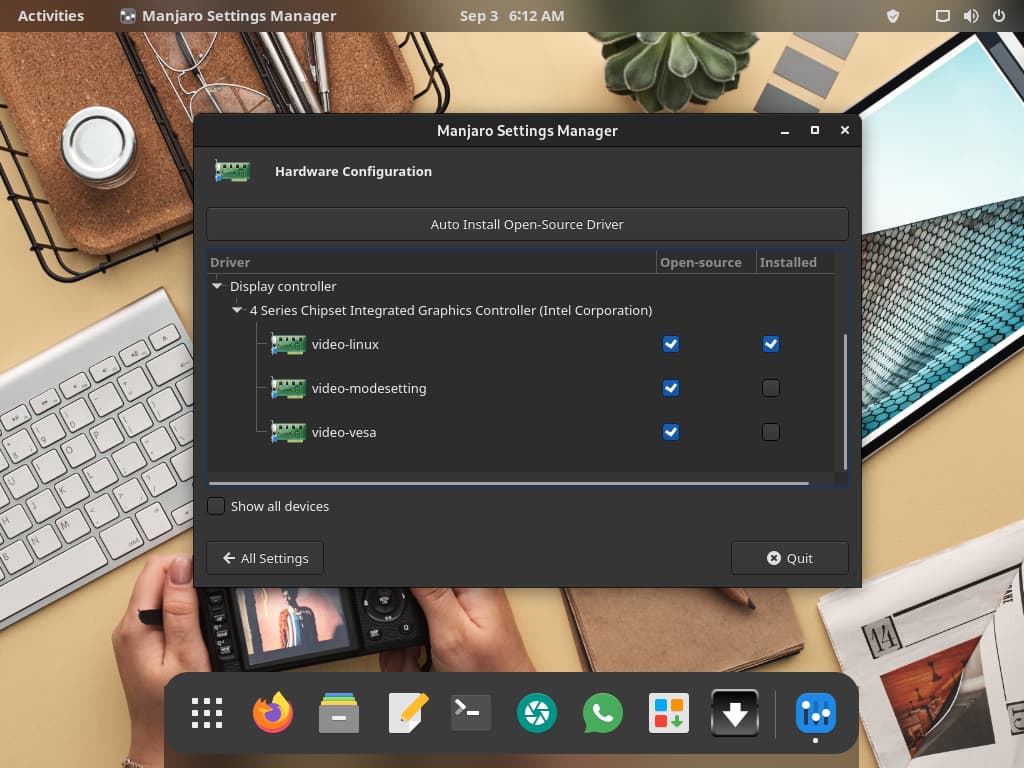Open Firefox from the dock
Screen dimensions: 1024x768
(273, 712)
